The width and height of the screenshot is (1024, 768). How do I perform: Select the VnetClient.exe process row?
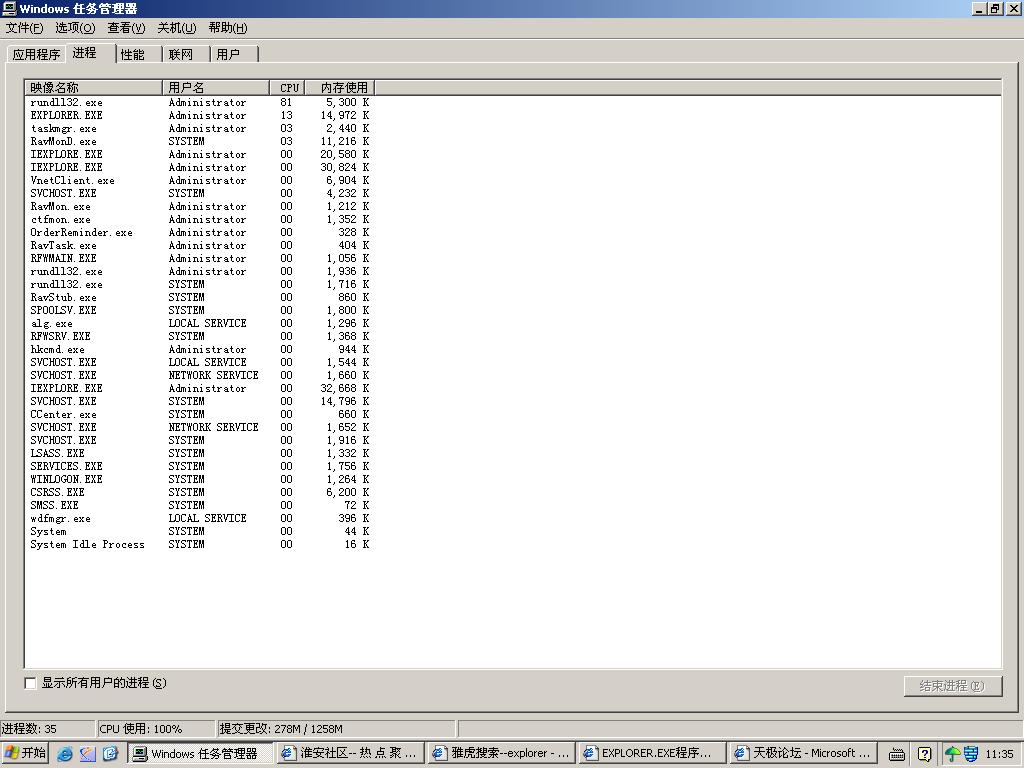pyautogui.click(x=200, y=180)
